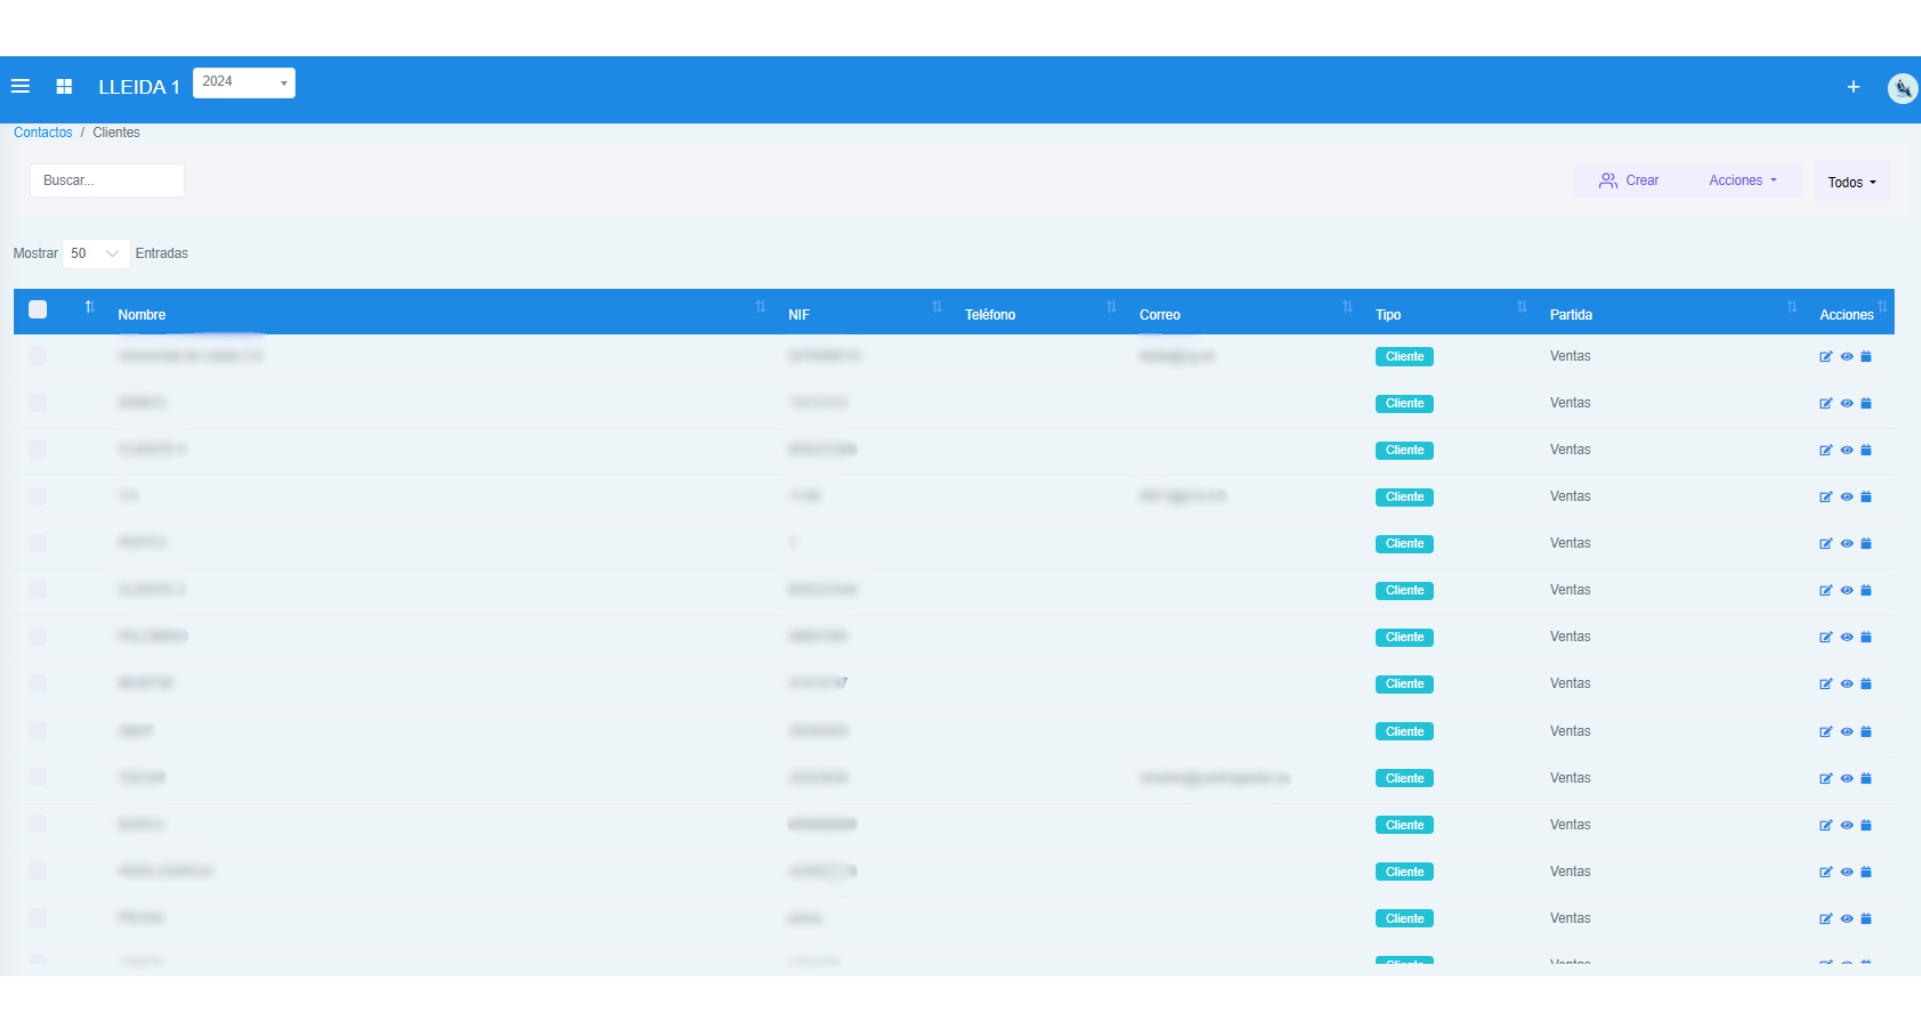The image size is (1921, 1033).
Task: Go to Contactos breadcrumb link
Action: (x=43, y=133)
